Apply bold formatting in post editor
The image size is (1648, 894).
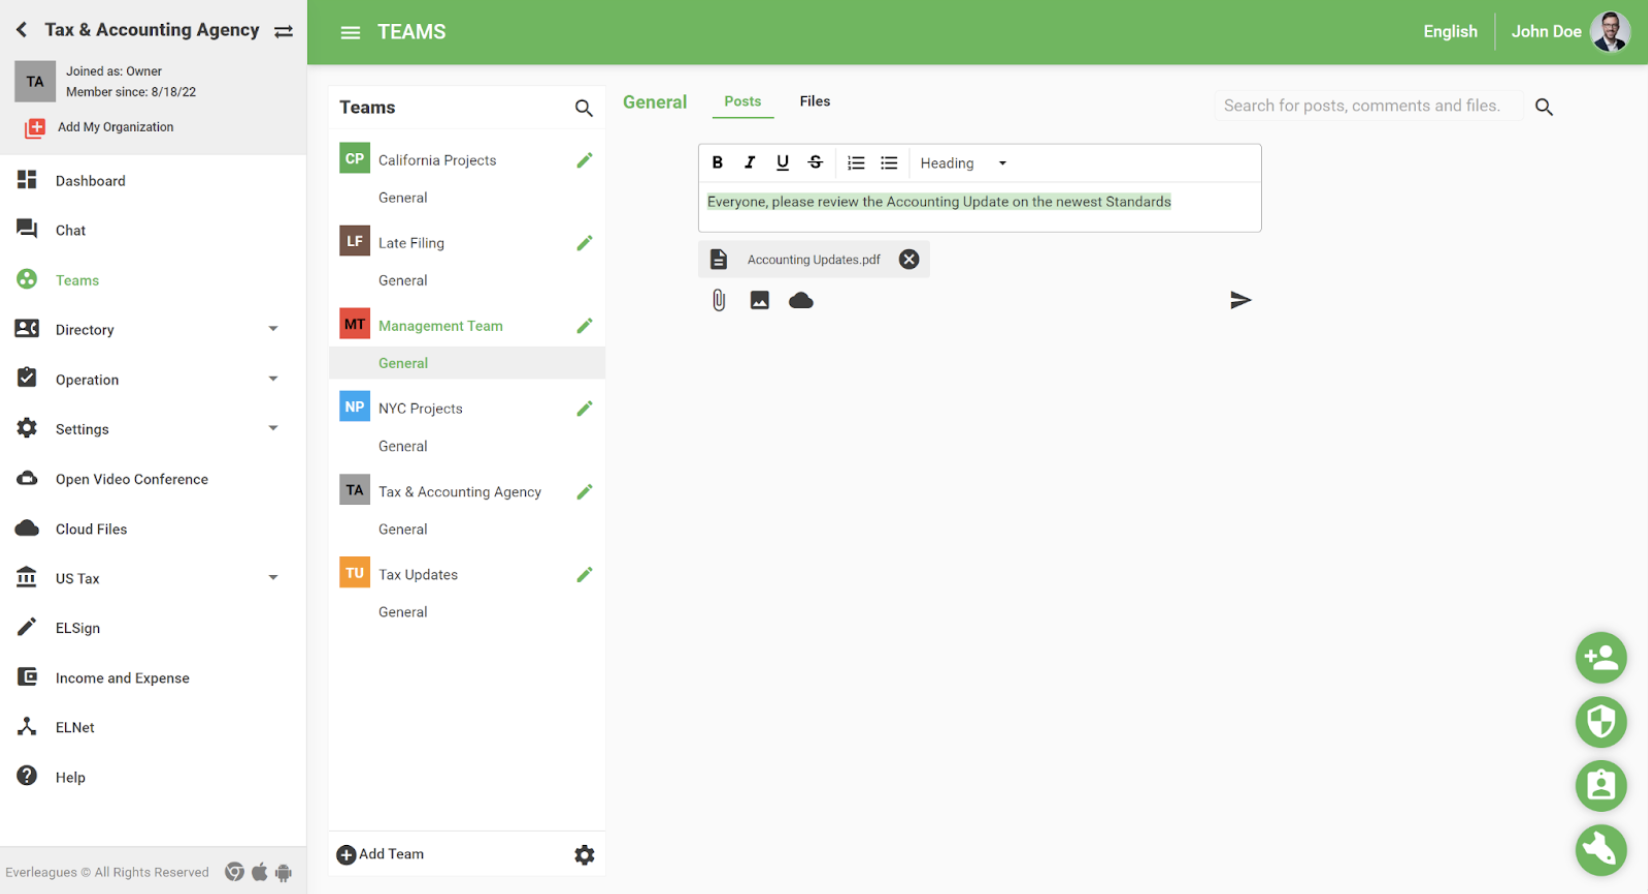(x=717, y=163)
